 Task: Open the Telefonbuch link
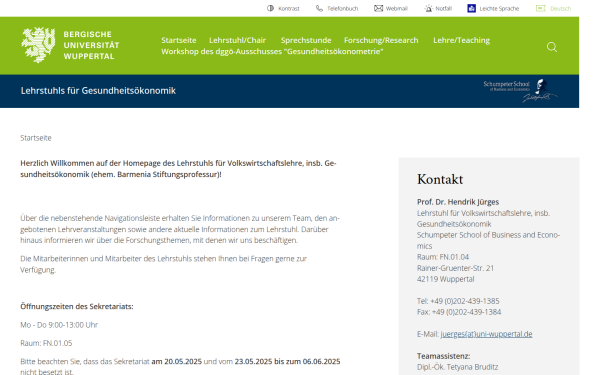(342, 8)
